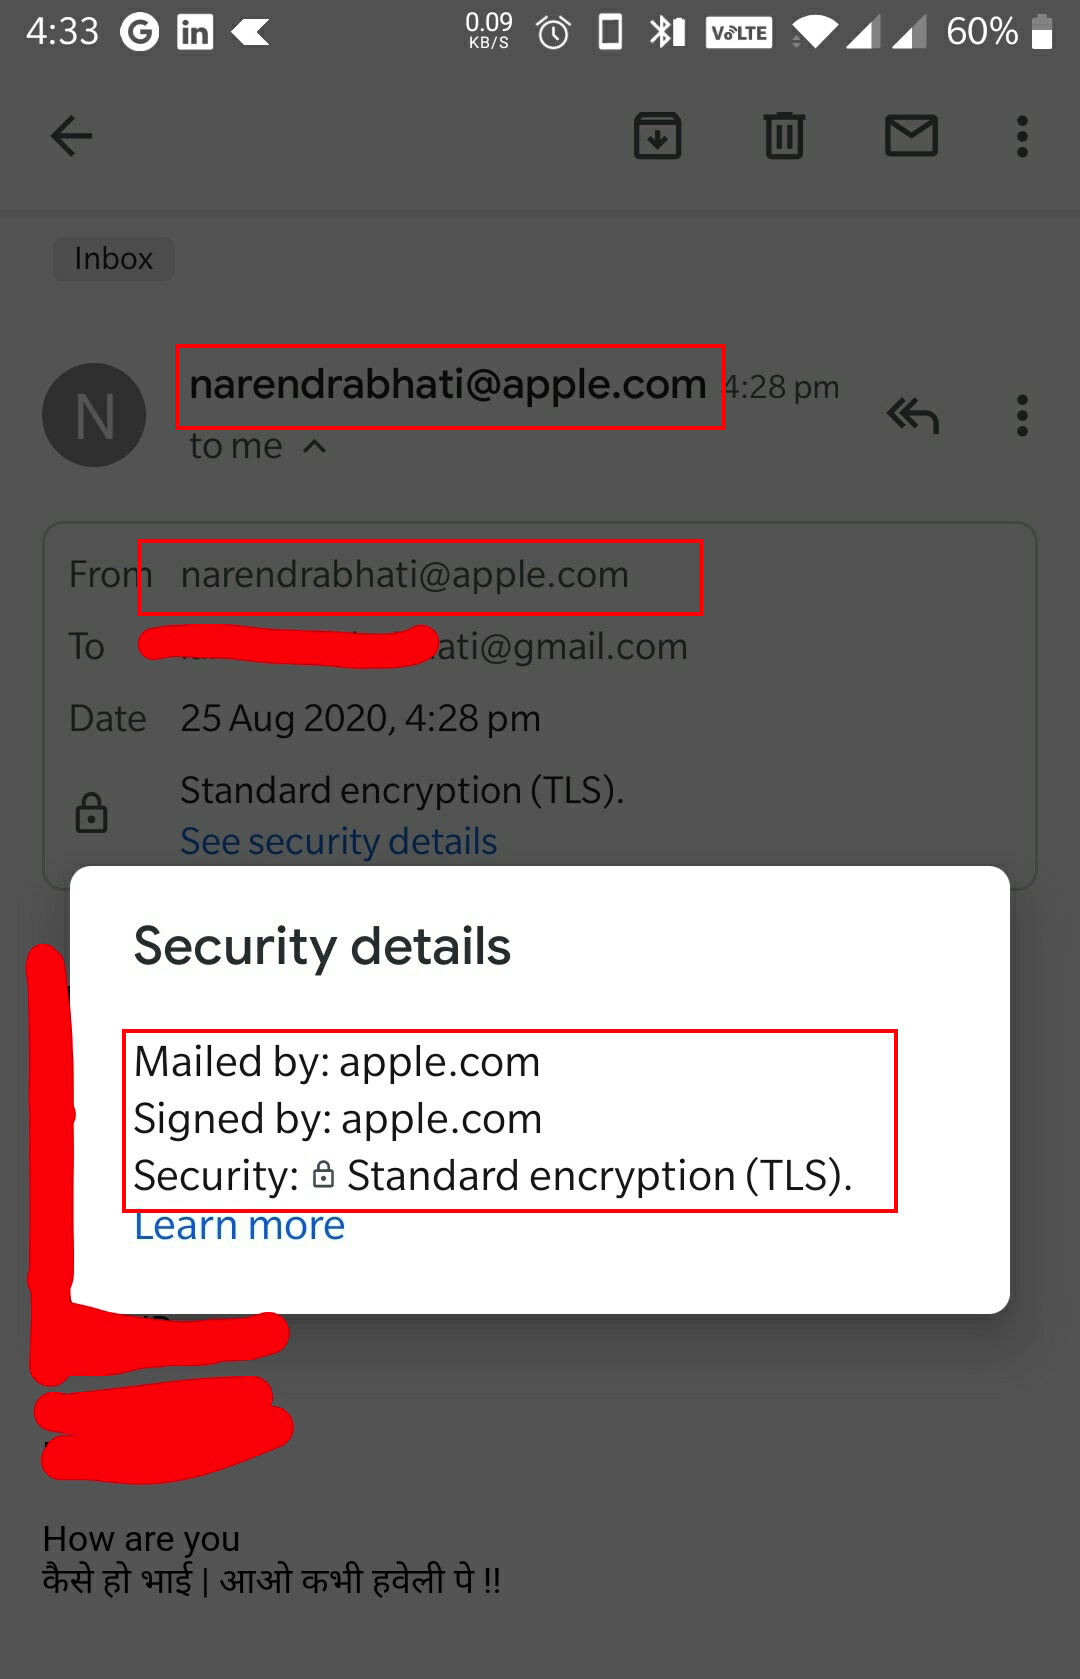The height and width of the screenshot is (1679, 1080).
Task: Tap the sender avatar with letter N
Action: click(94, 415)
